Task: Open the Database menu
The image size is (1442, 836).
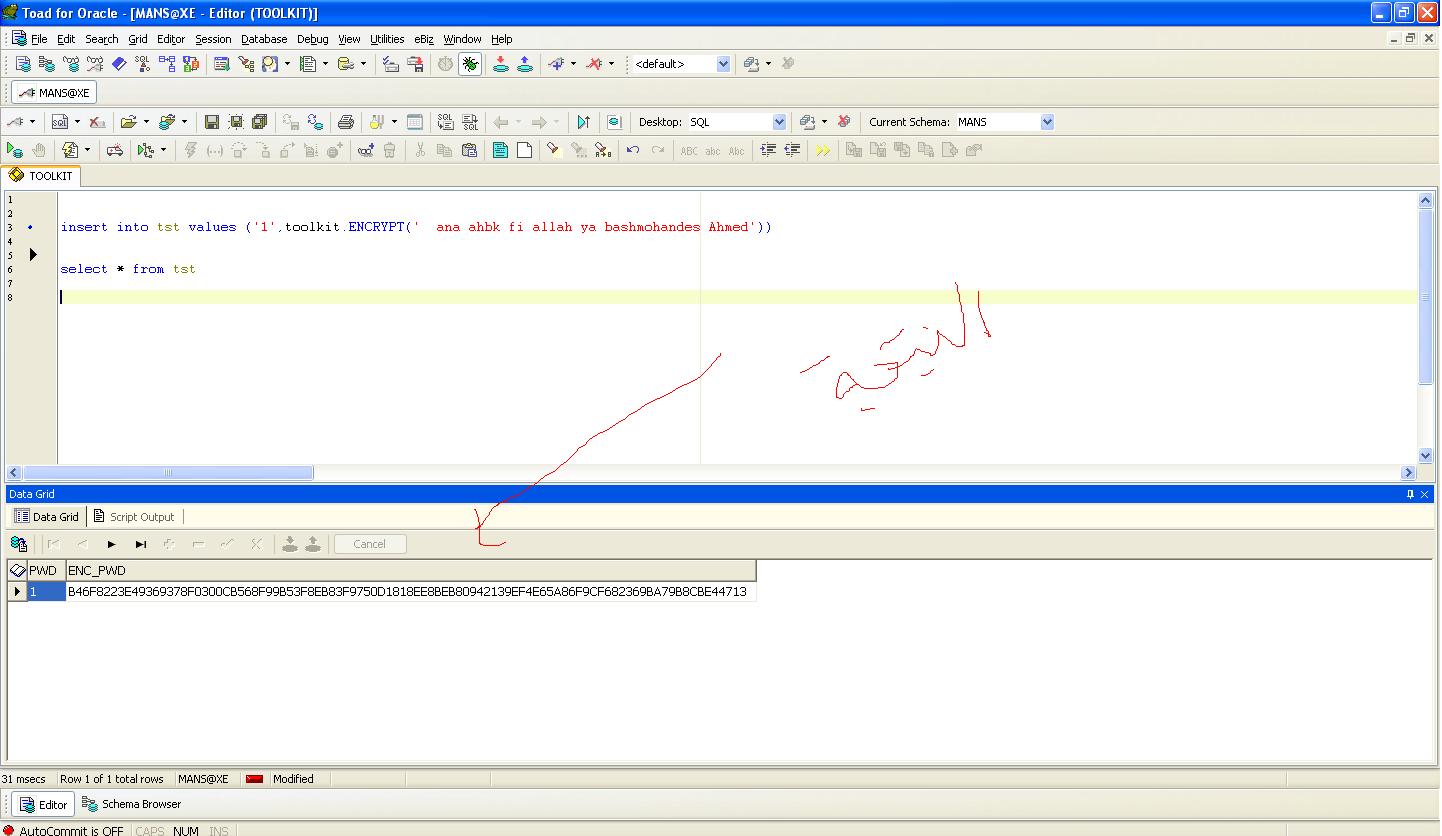Action: 264,39
